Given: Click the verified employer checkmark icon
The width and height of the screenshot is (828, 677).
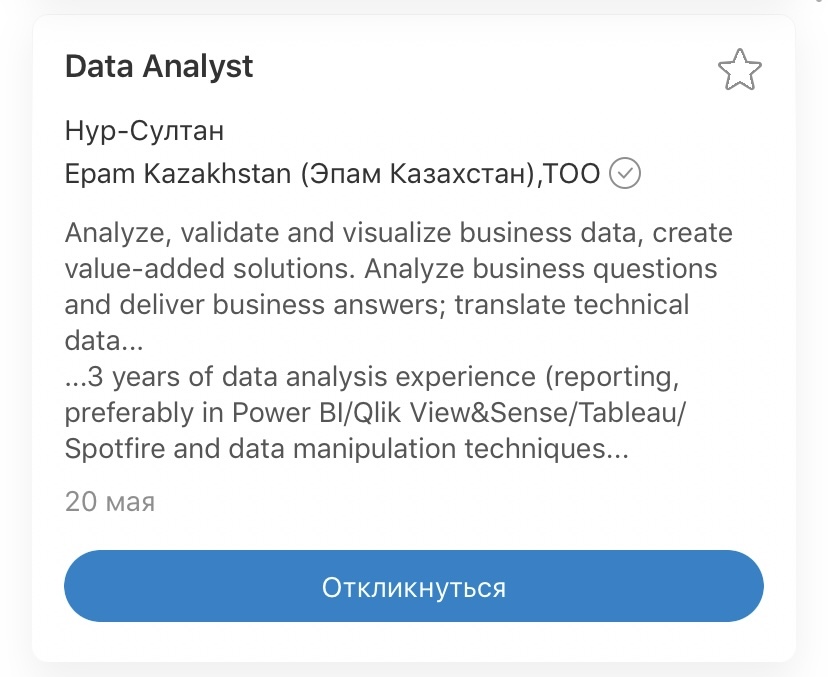Looking at the screenshot, I should coord(625,173).
